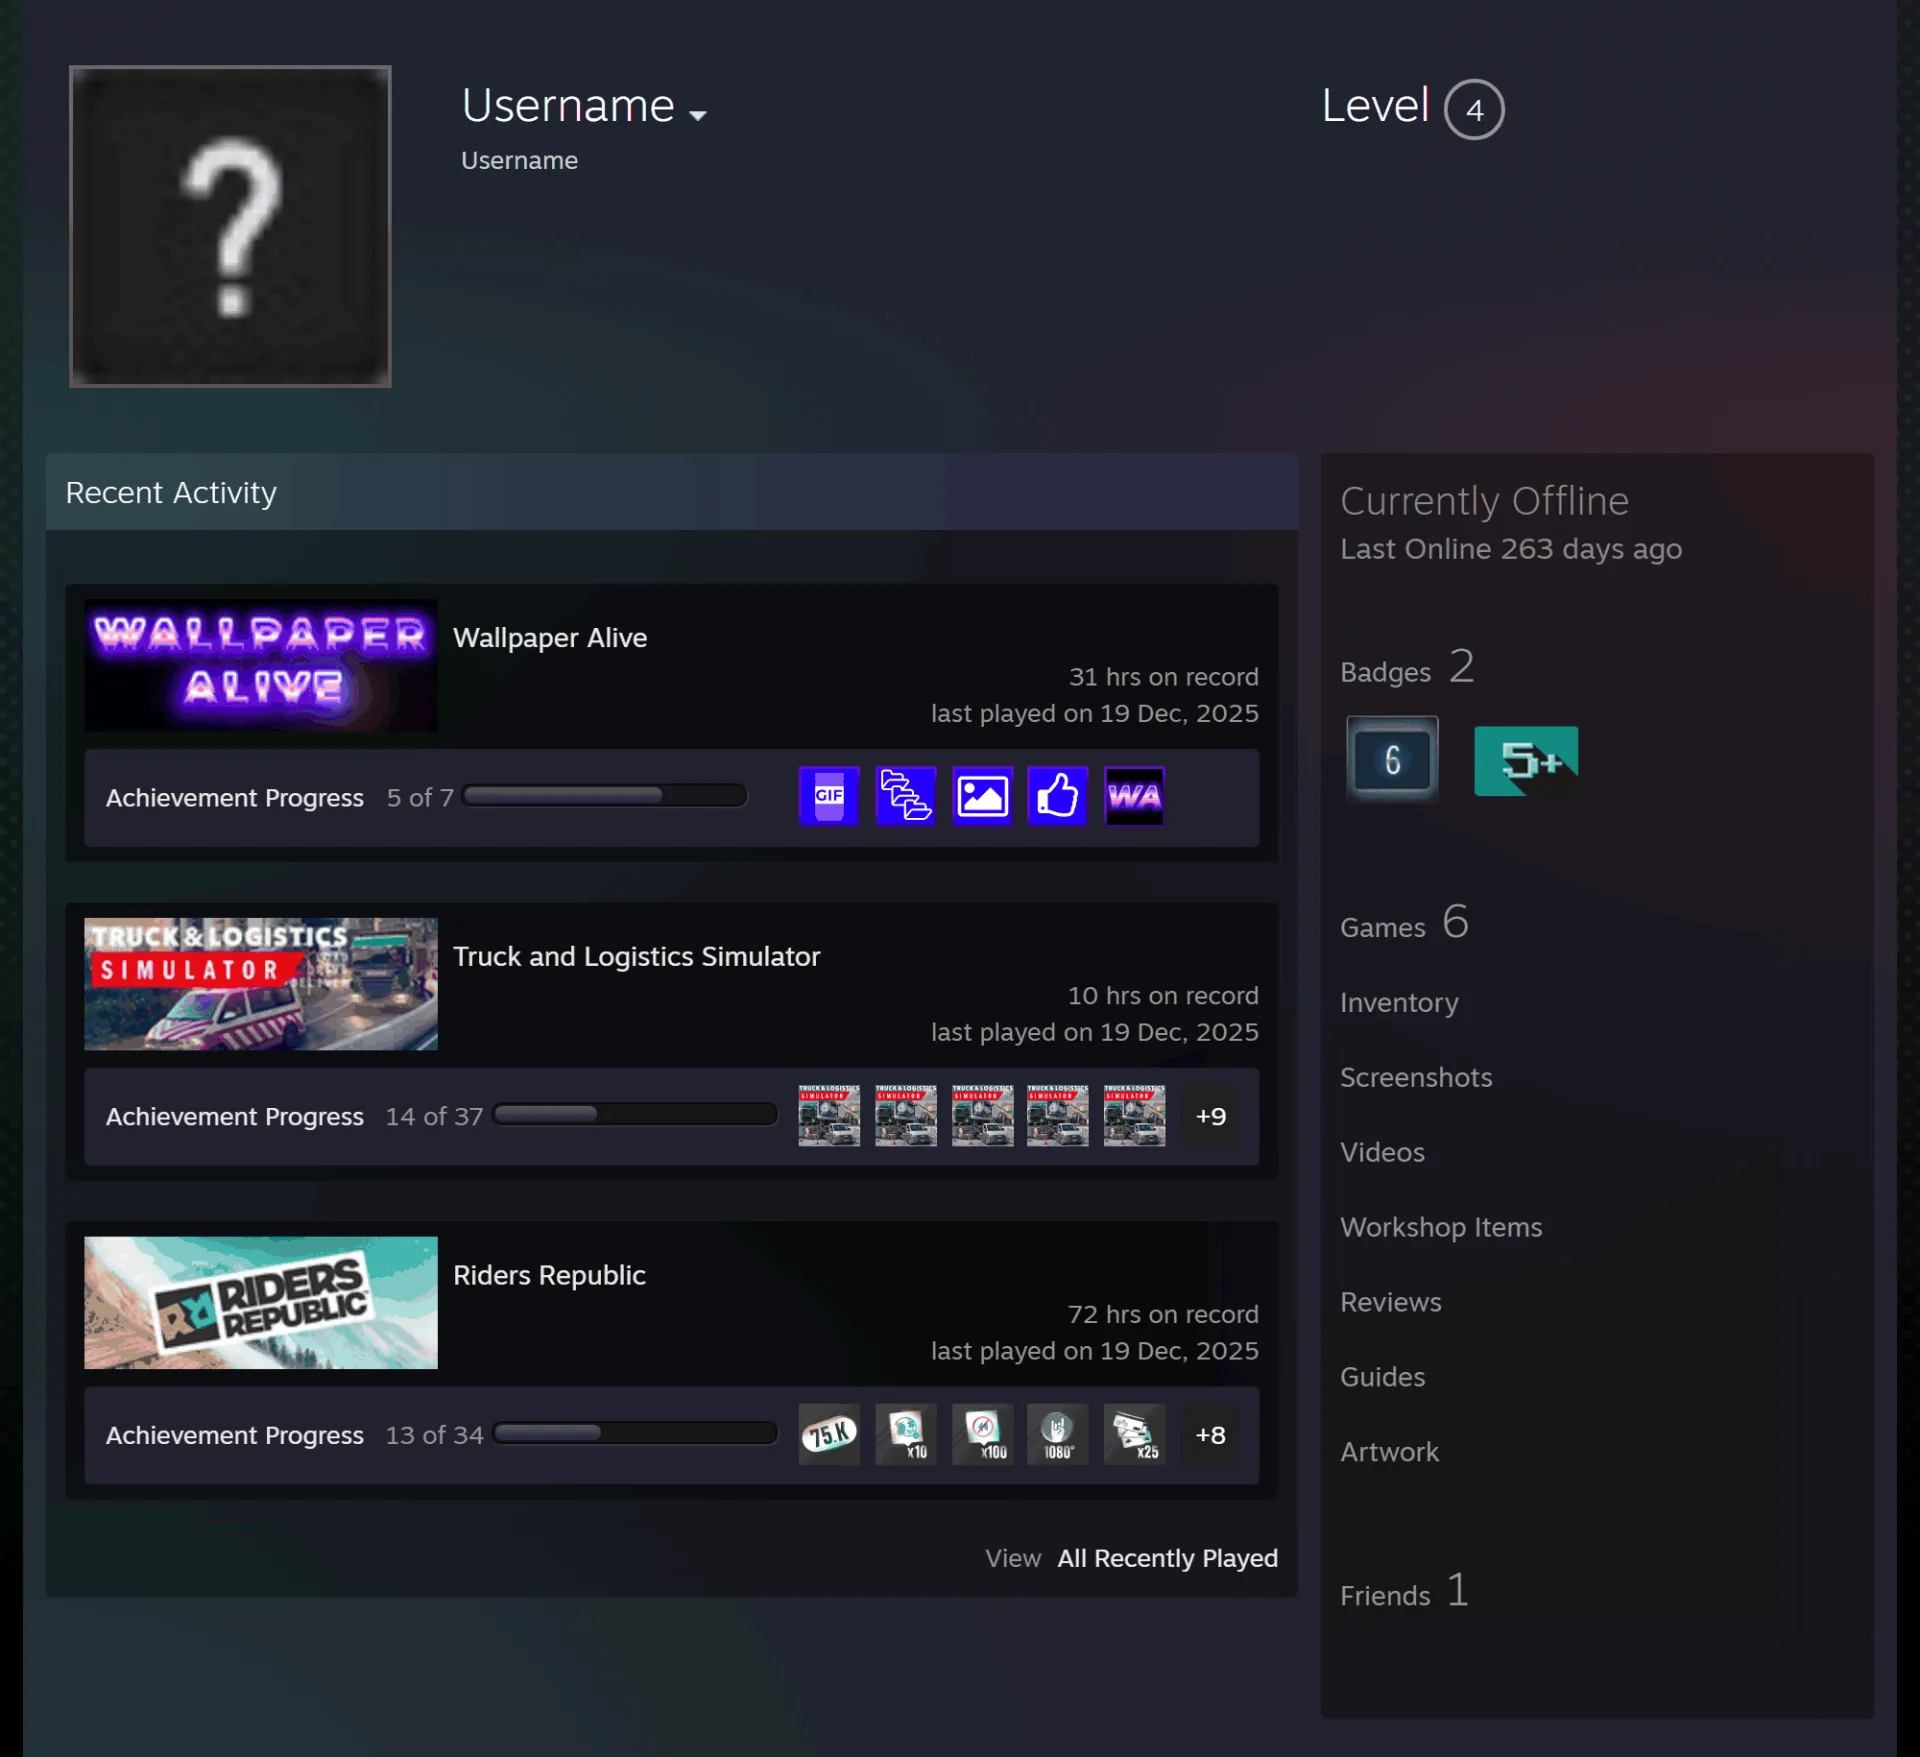Click the question mark profile avatar
The width and height of the screenshot is (1920, 1757).
coord(230,226)
